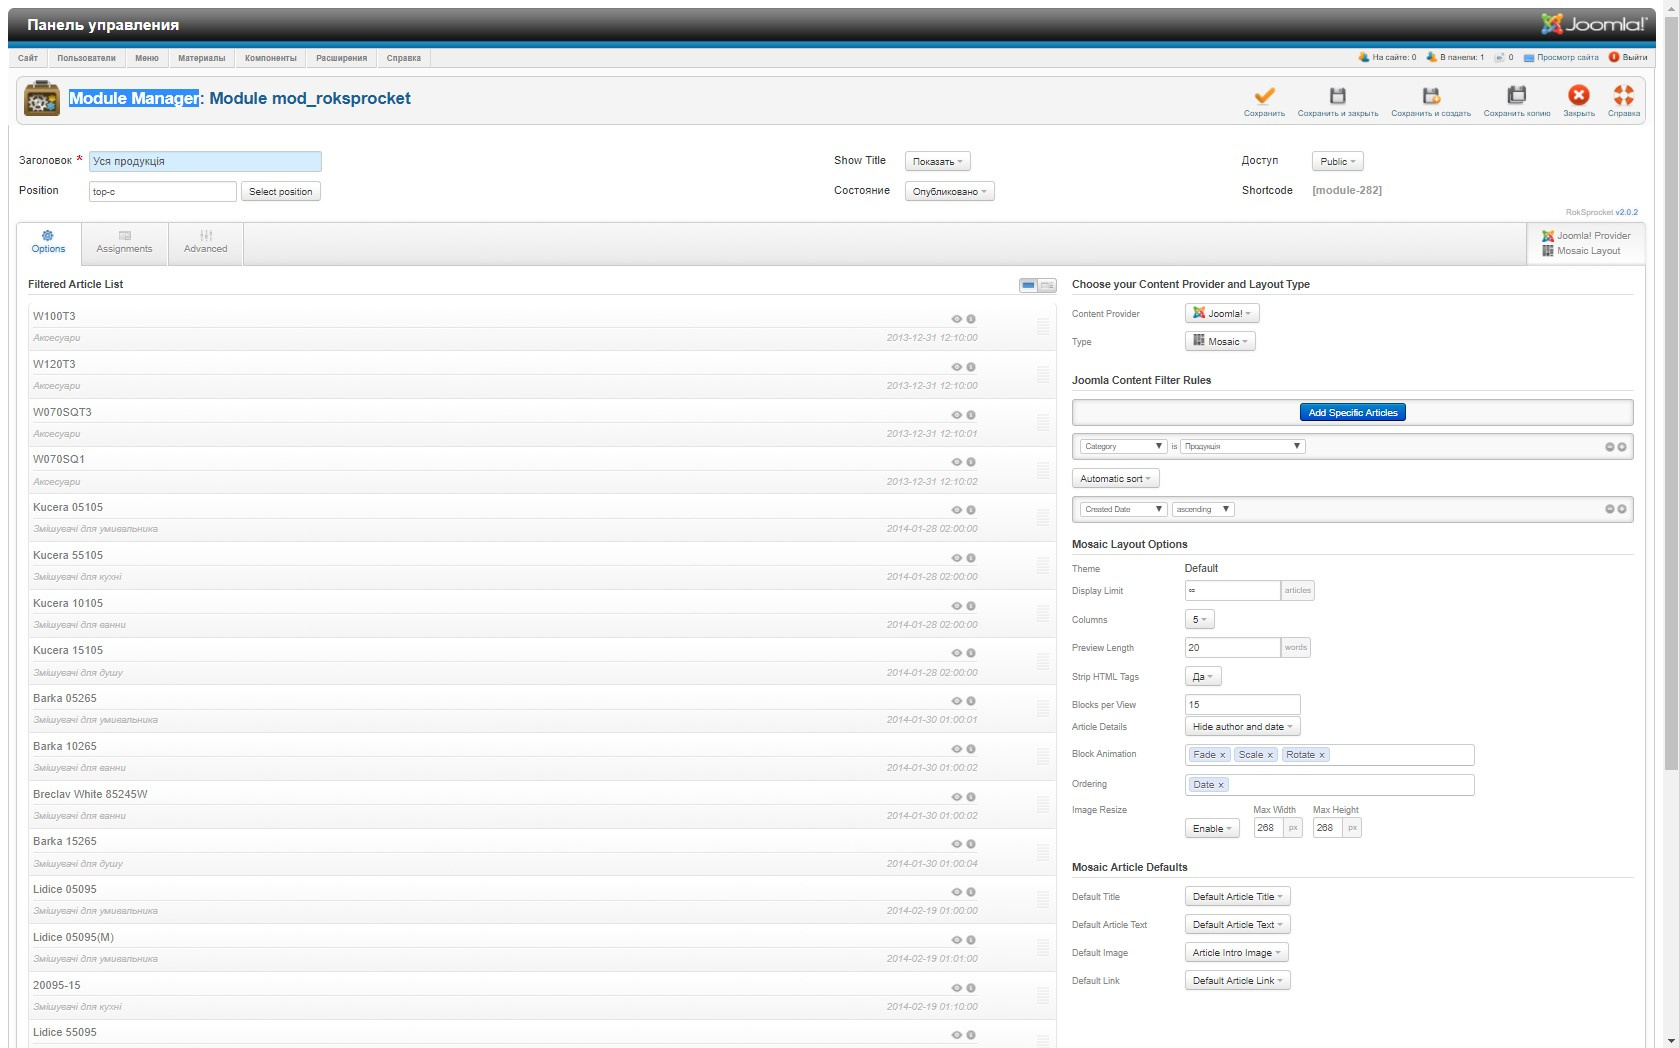The image size is (1679, 1048).
Task: Toggle preview eye for W100T3
Action: [x=956, y=319]
